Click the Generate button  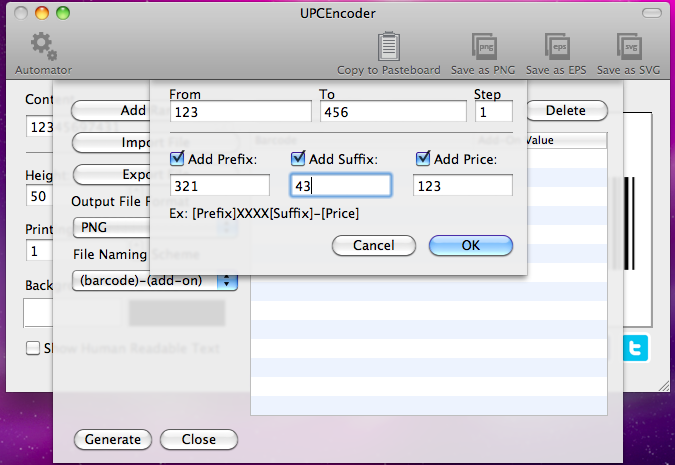(x=113, y=439)
